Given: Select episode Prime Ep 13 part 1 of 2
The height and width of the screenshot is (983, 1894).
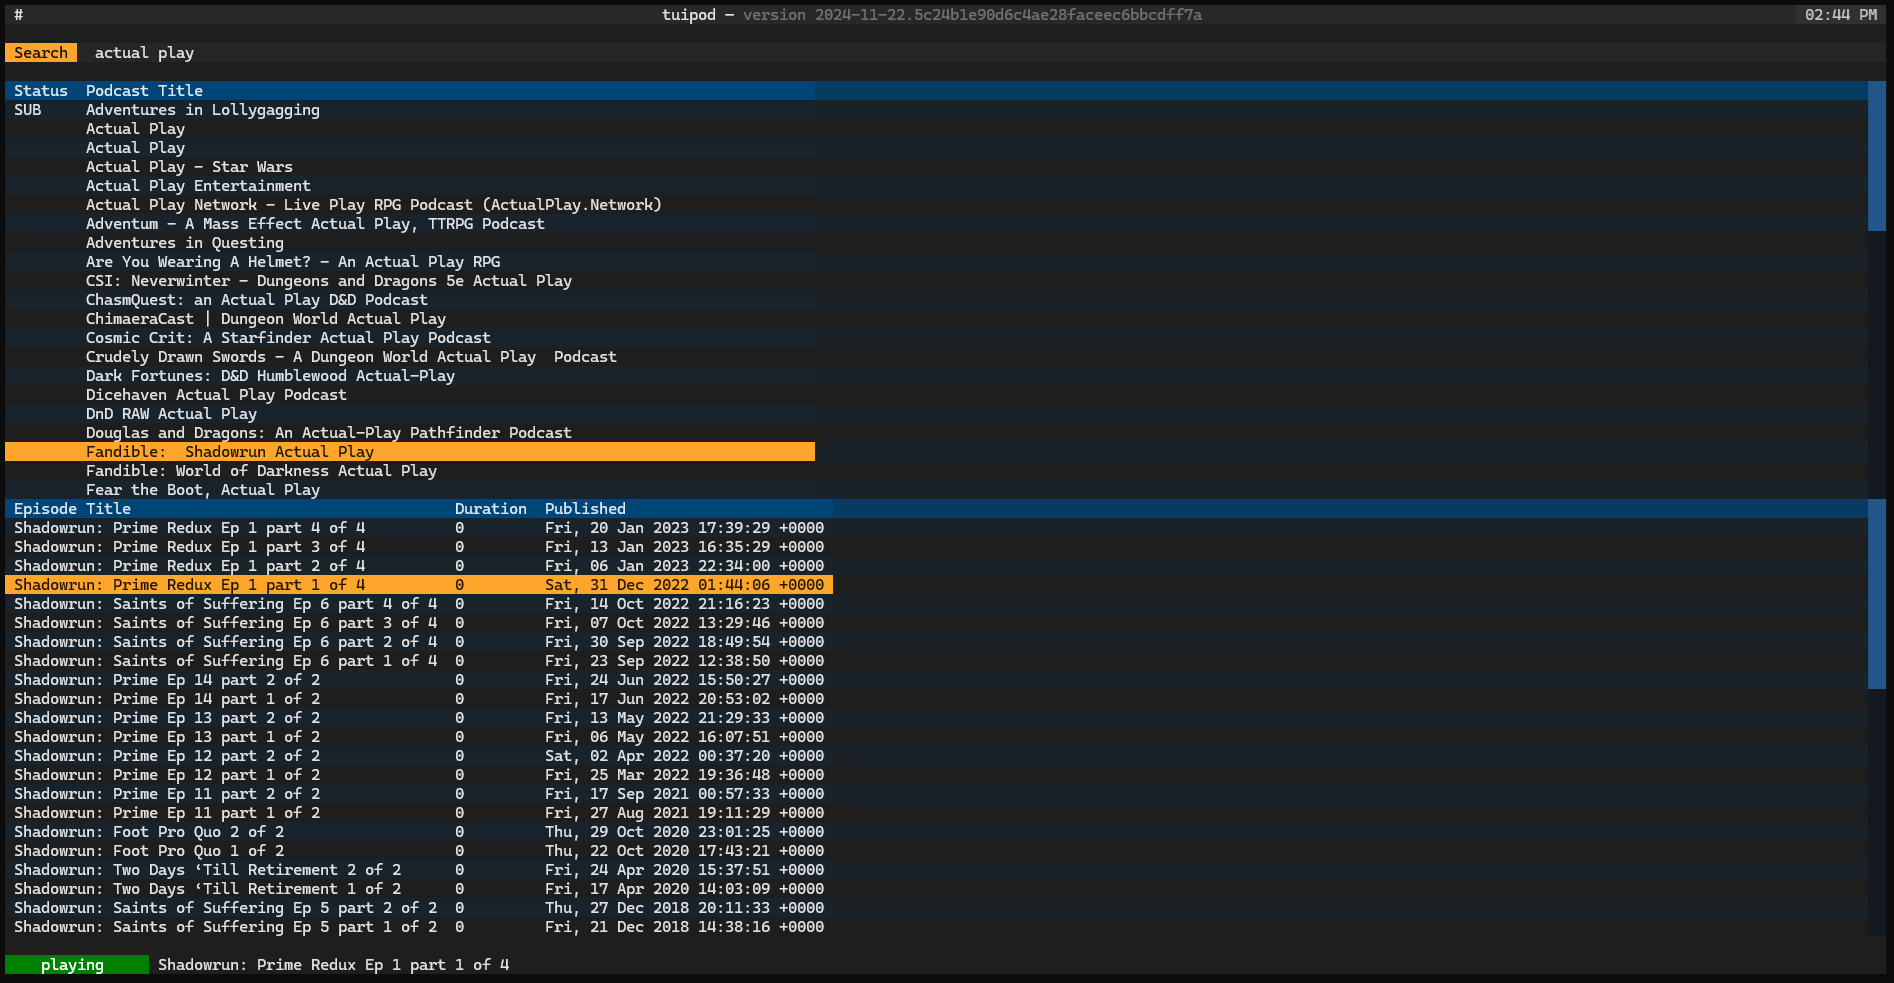Looking at the screenshot, I should click(419, 737).
